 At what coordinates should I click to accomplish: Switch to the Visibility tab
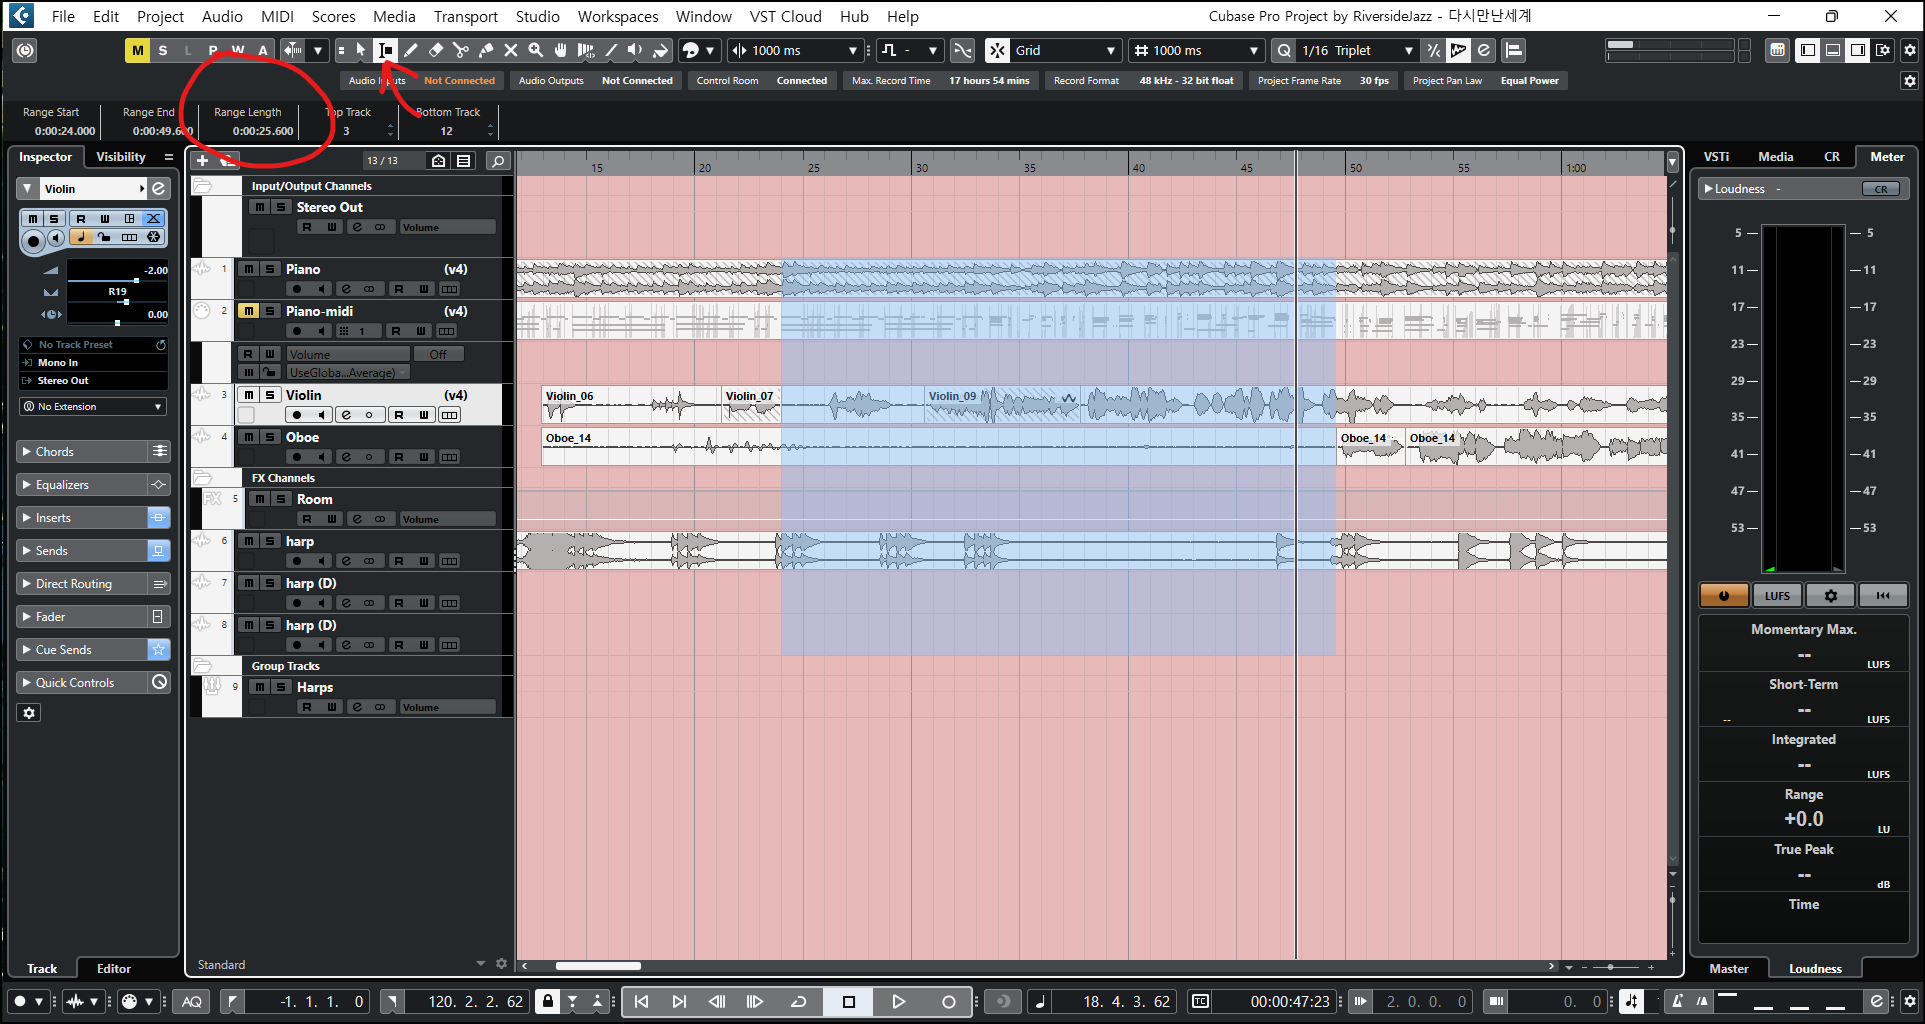pos(120,157)
